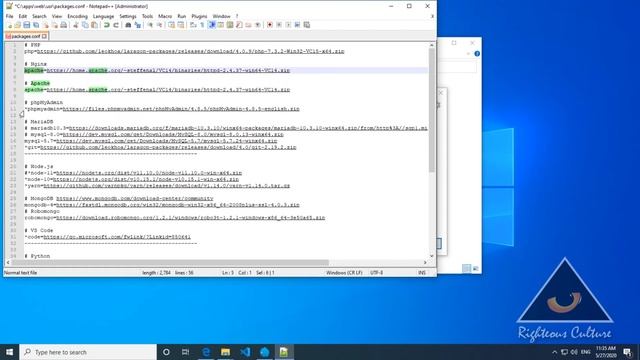Click the Close All toolbar icon
640x360 pixels.
(x=54, y=25)
